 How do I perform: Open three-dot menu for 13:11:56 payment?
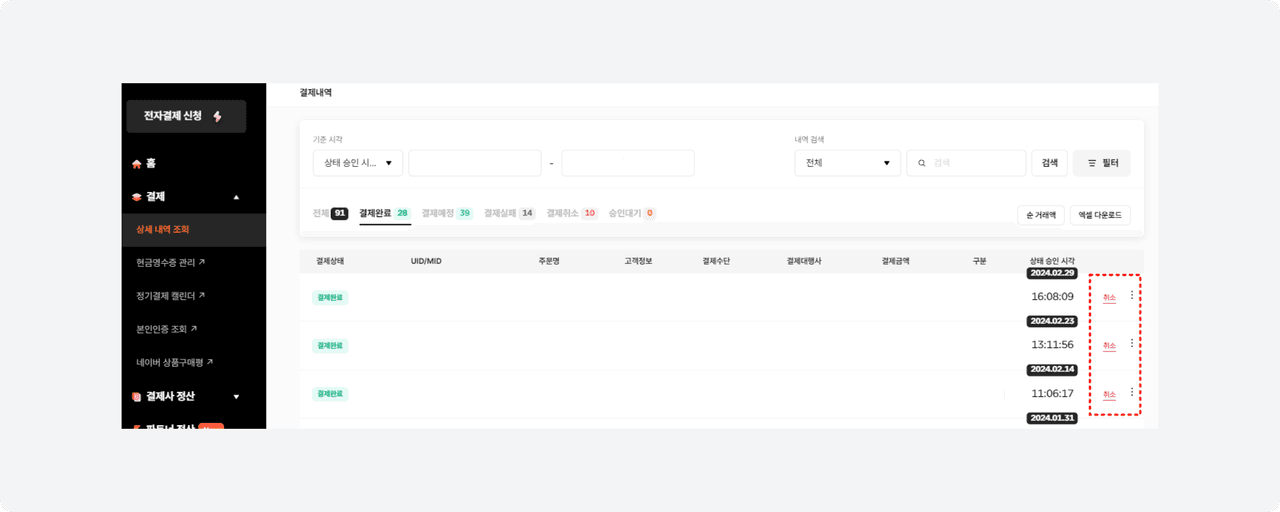point(1132,343)
